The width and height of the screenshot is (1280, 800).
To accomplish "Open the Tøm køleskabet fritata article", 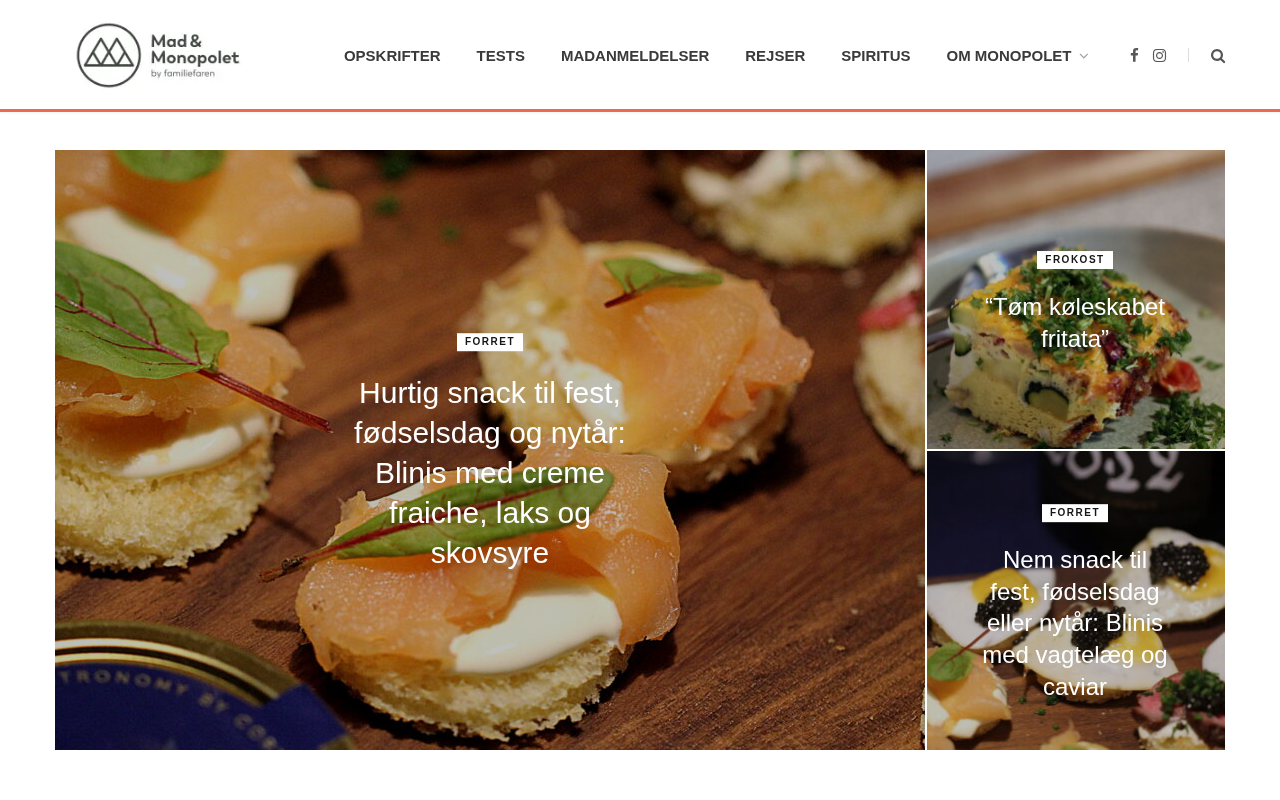I will coord(1075,323).
